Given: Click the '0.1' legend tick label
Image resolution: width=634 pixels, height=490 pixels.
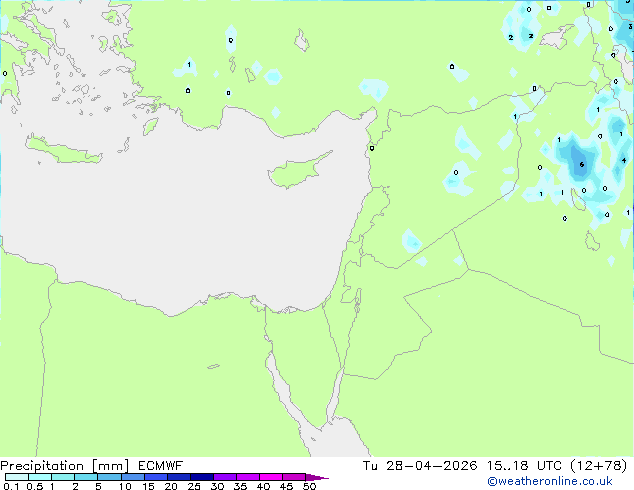Looking at the screenshot, I should pyautogui.click(x=11, y=486).
